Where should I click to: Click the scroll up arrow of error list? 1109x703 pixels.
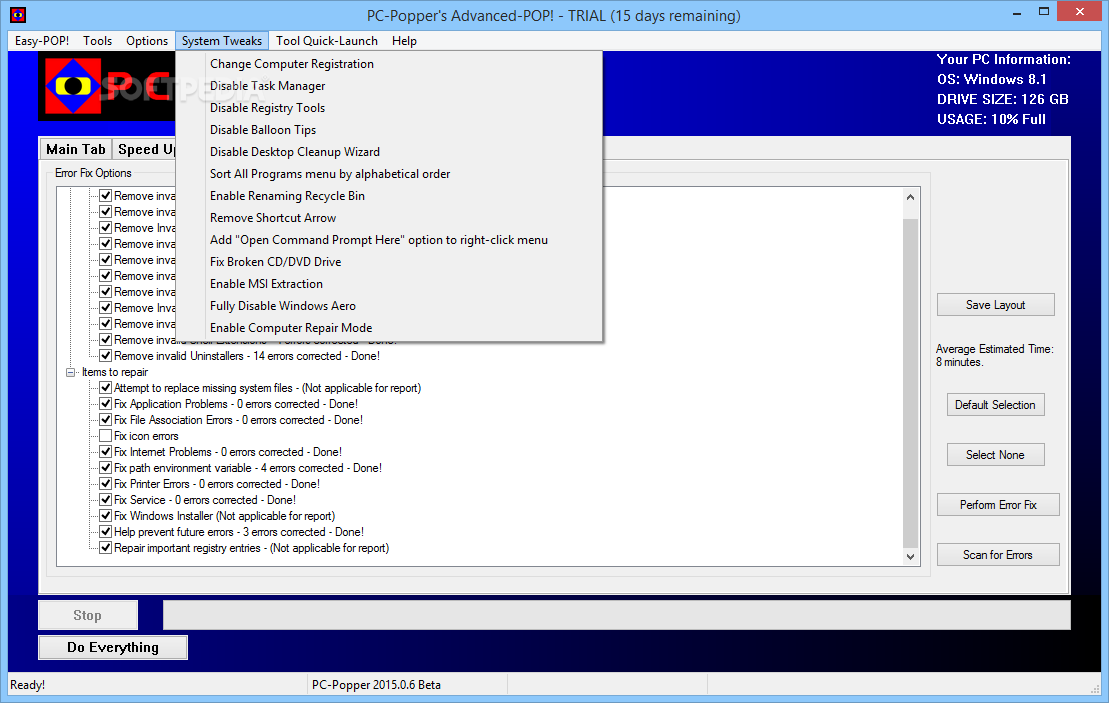coord(910,197)
